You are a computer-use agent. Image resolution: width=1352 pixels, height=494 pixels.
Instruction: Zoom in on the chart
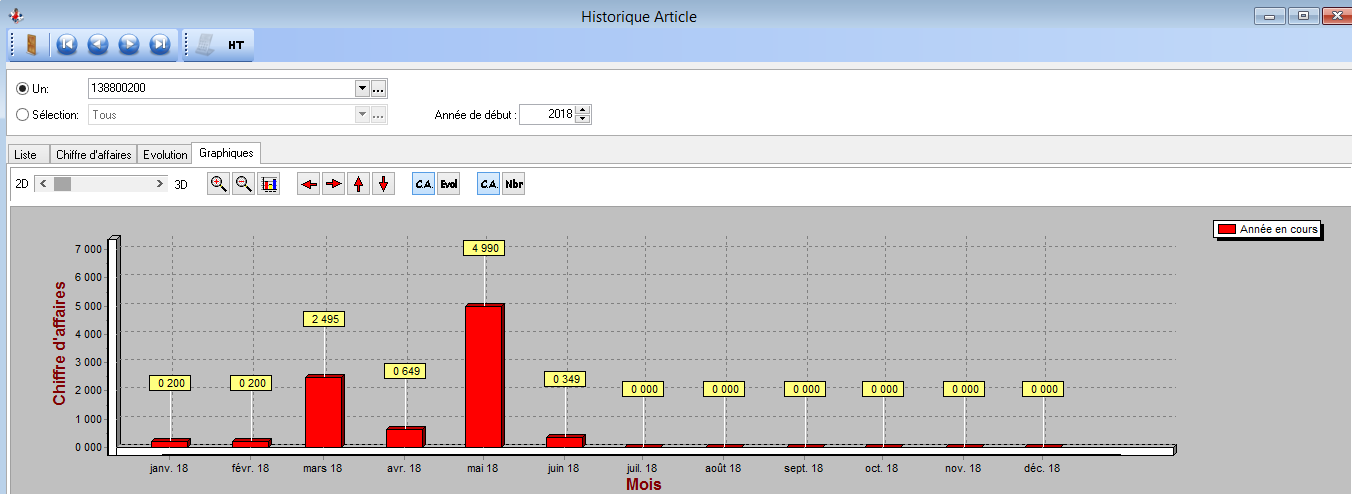point(218,184)
